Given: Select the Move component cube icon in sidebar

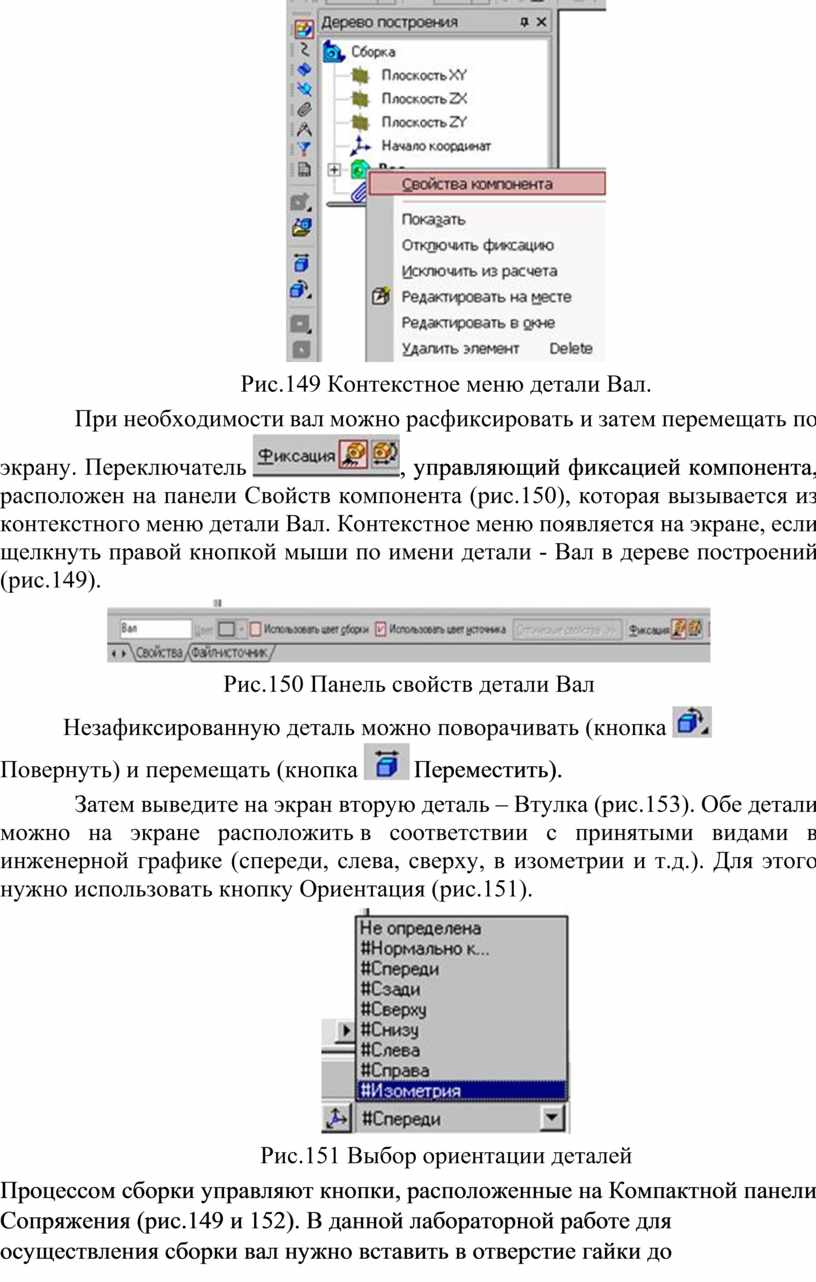Looking at the screenshot, I should tap(301, 265).
